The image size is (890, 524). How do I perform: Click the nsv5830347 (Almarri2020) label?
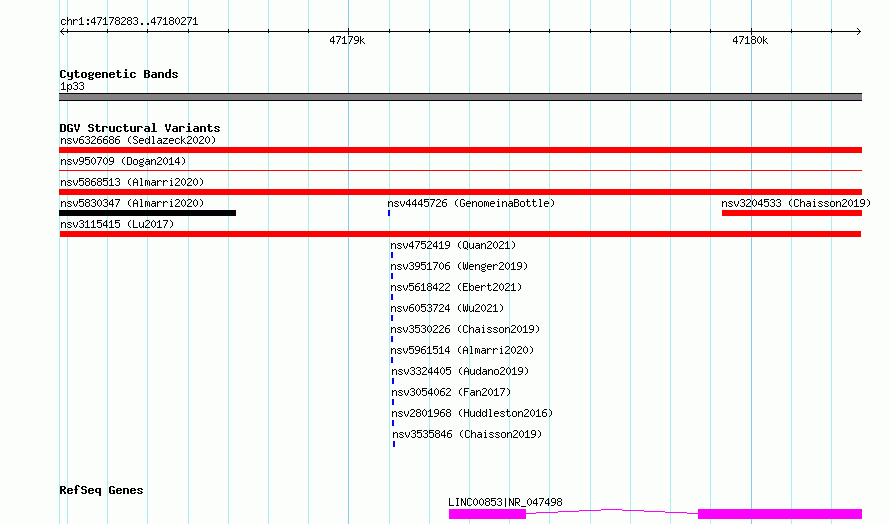pyautogui.click(x=132, y=203)
